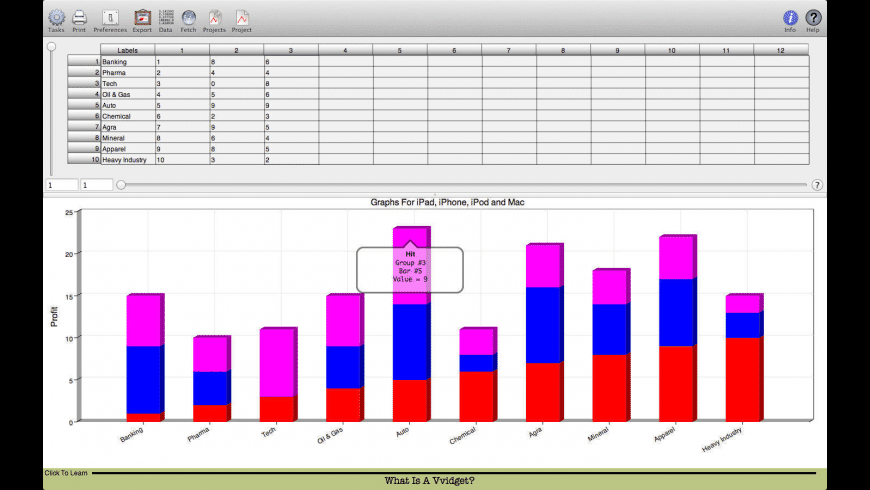This screenshot has height=490, width=870.
Task: Open the blue Info icon
Action: point(790,18)
